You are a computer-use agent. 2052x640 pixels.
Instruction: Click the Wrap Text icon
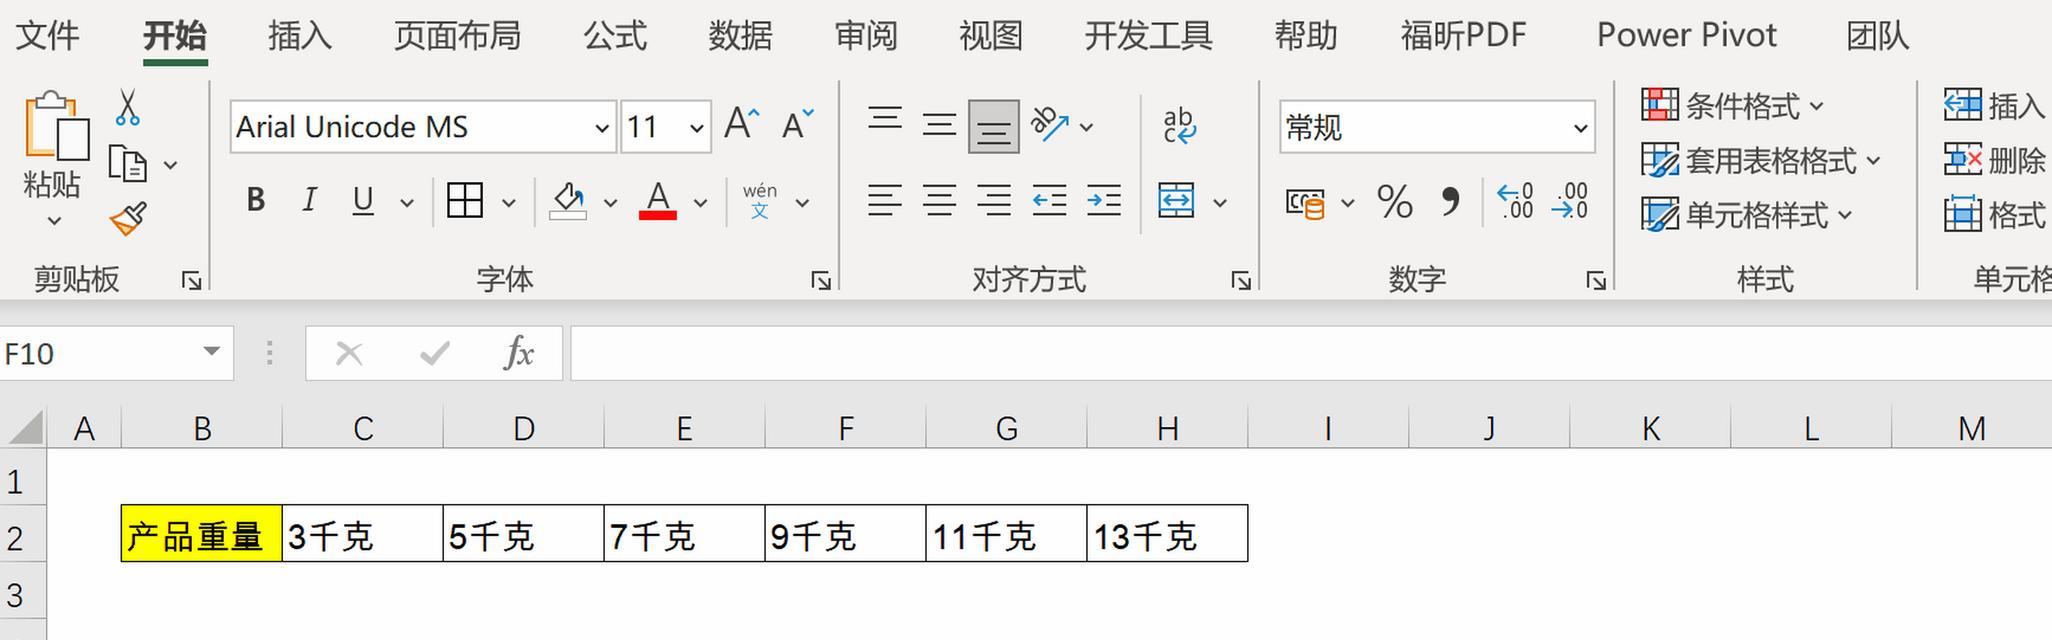point(1179,126)
